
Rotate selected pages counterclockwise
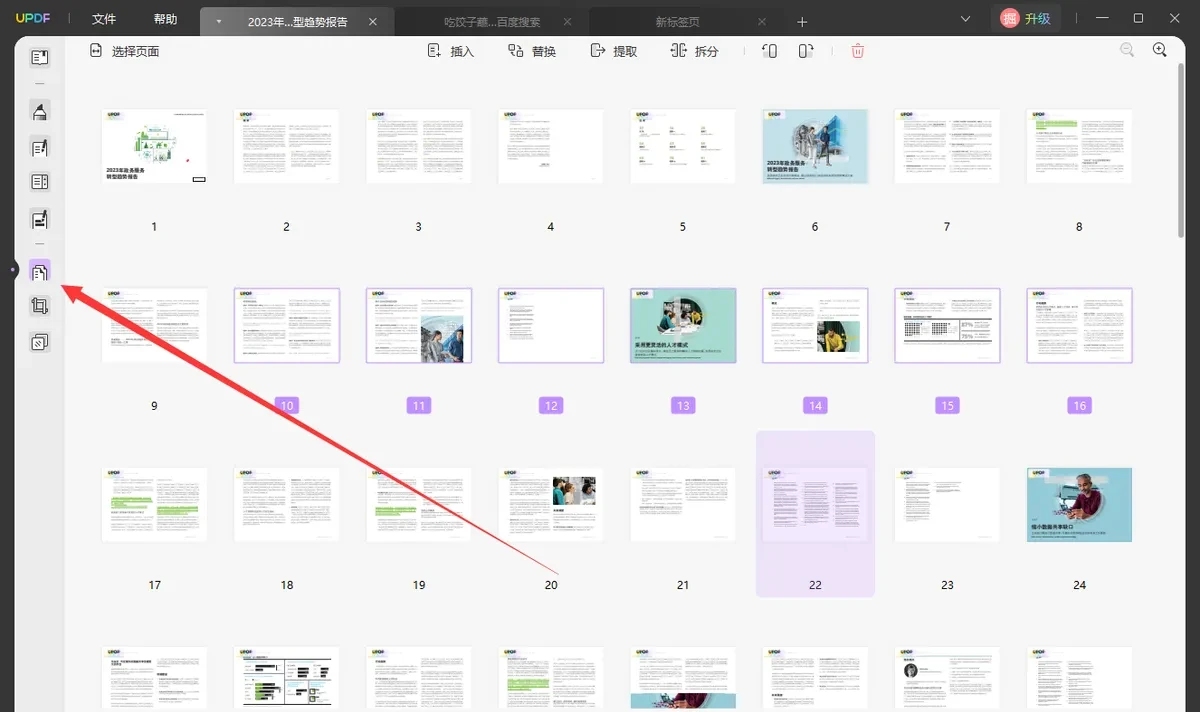coord(769,51)
